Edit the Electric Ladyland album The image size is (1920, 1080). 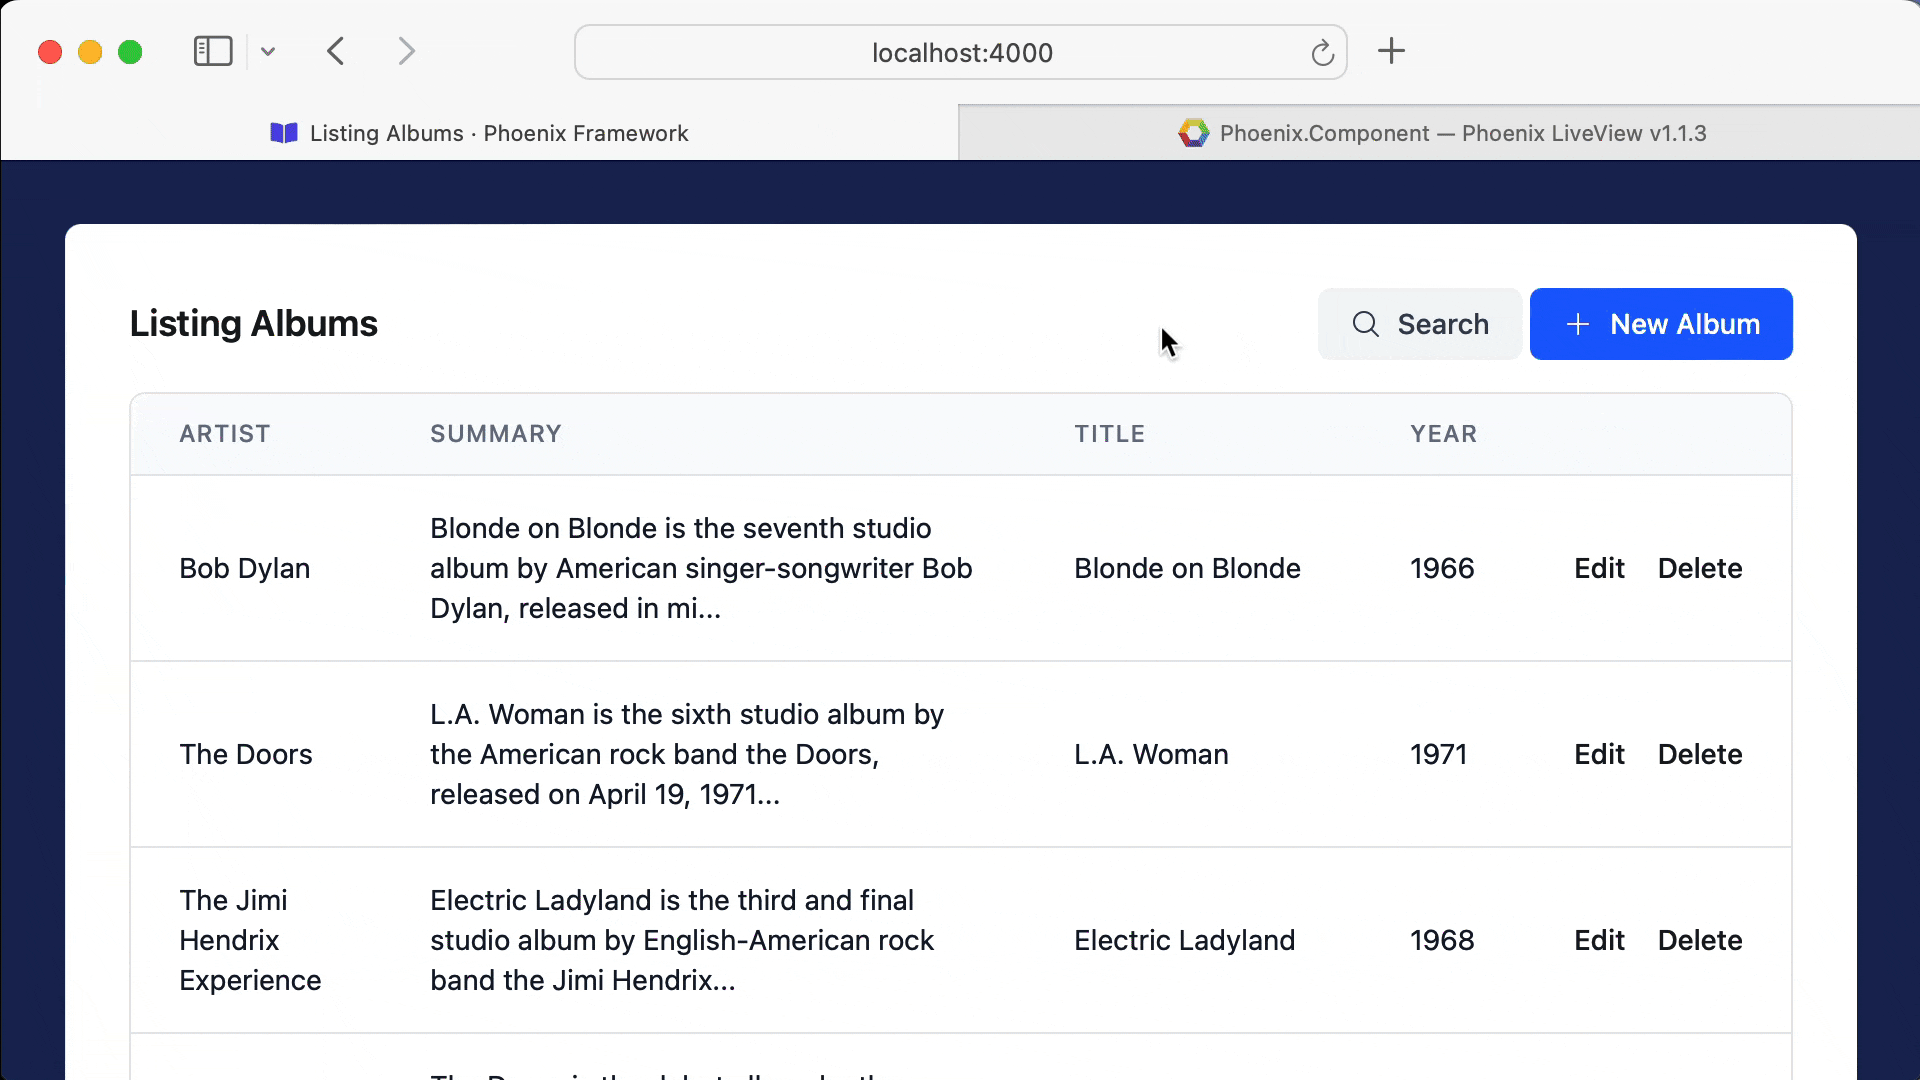pyautogui.click(x=1599, y=940)
